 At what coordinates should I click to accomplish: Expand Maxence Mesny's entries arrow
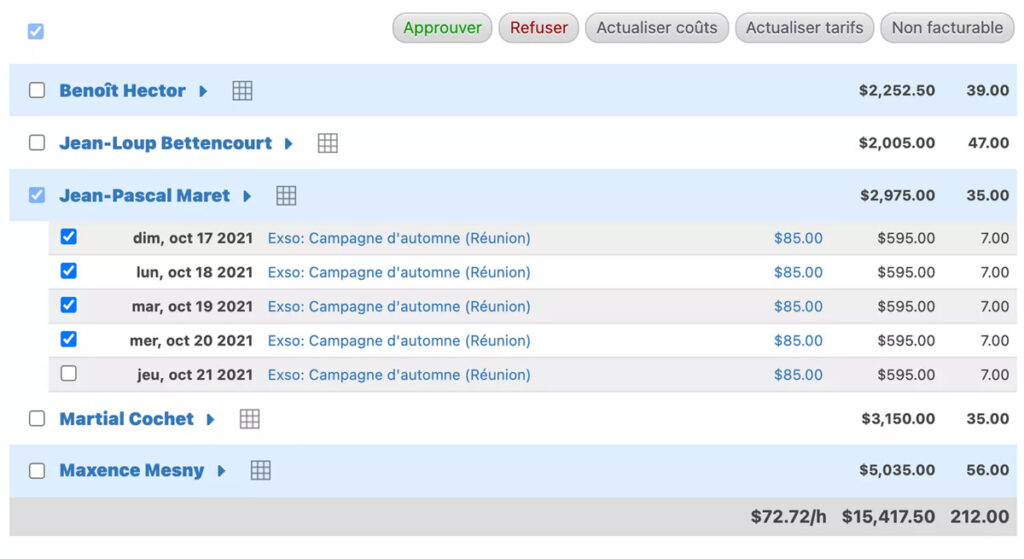pyautogui.click(x=221, y=470)
